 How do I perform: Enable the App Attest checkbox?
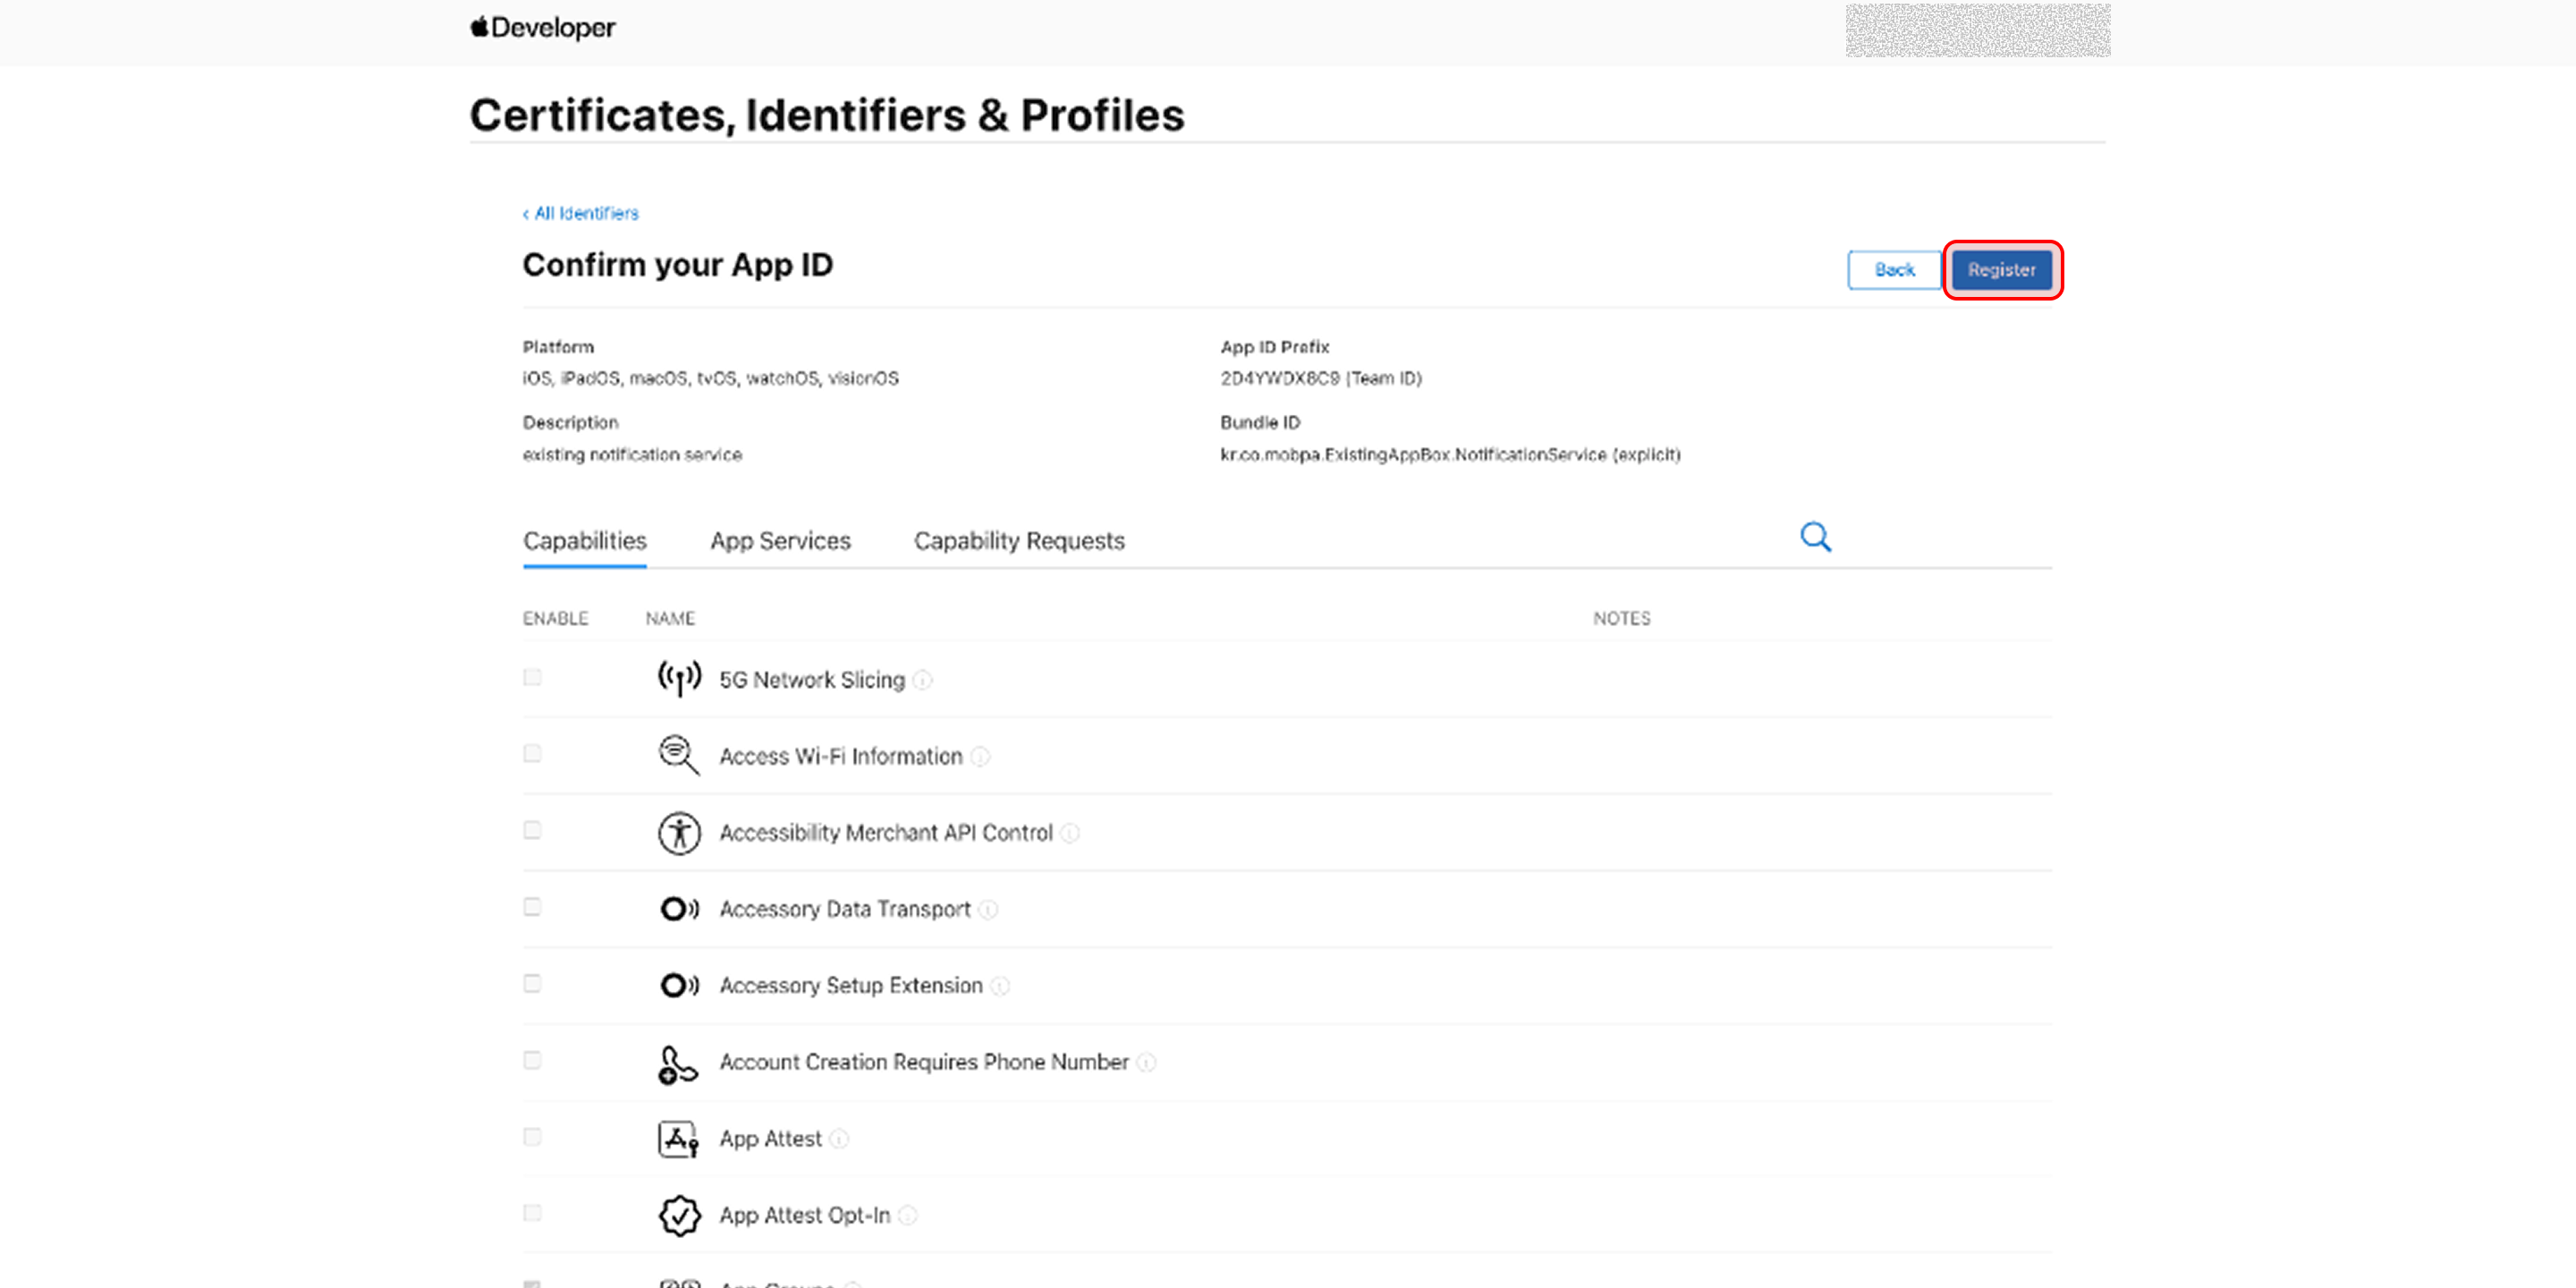tap(532, 1137)
